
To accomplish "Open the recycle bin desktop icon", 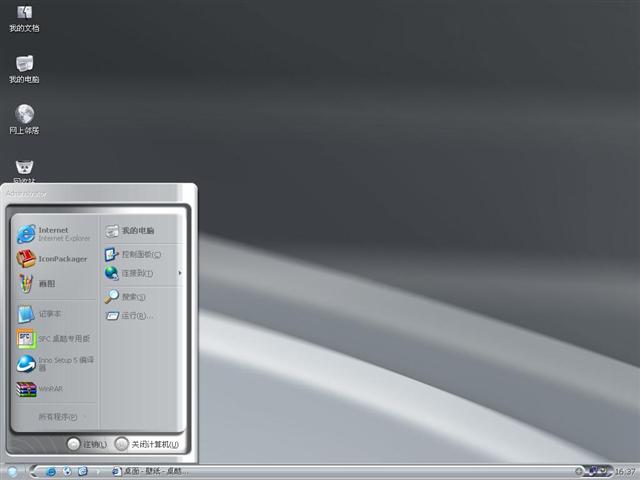I will [x=24, y=171].
